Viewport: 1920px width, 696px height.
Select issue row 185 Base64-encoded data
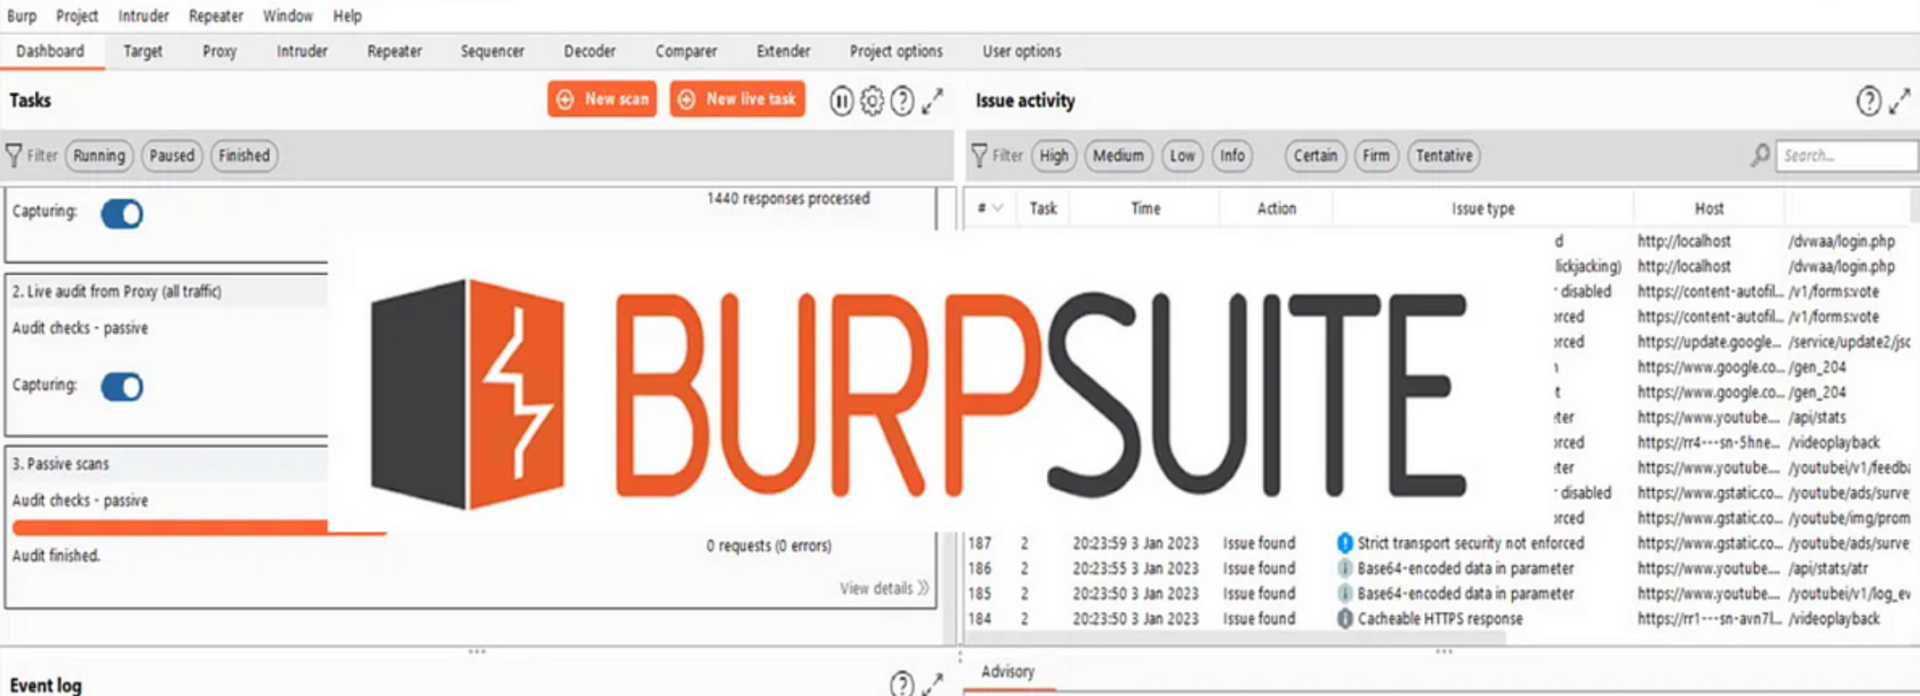click(1440, 593)
